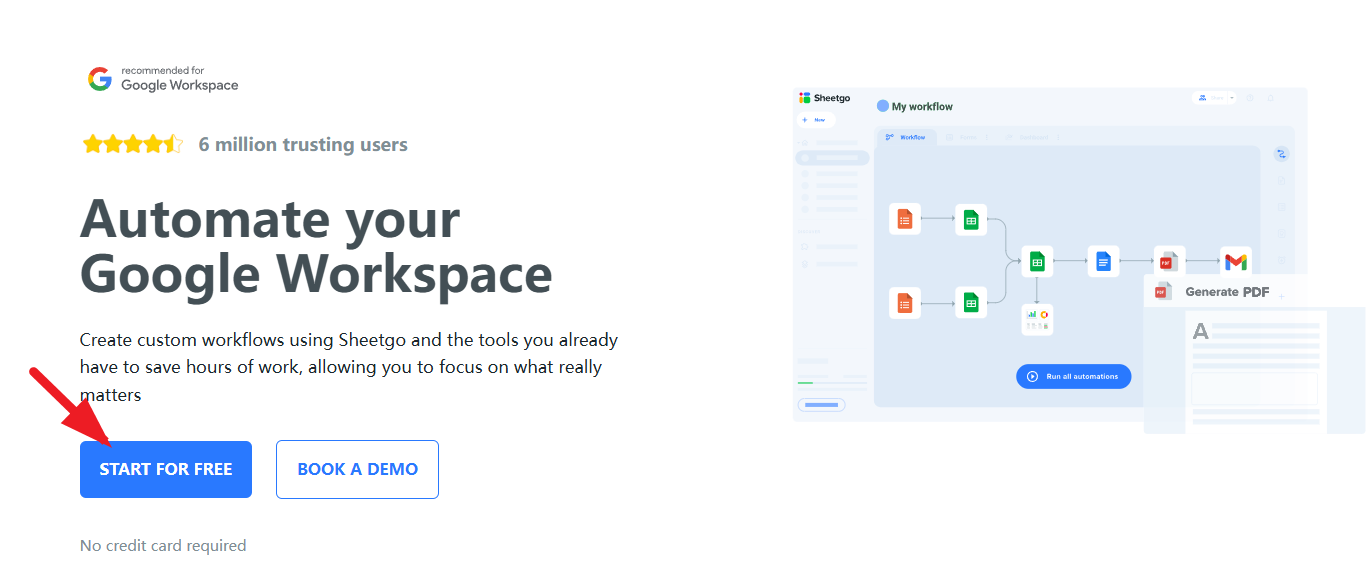Click the Sheets node fed by lower Forms
This screenshot has width=1369, height=572.
coord(970,302)
